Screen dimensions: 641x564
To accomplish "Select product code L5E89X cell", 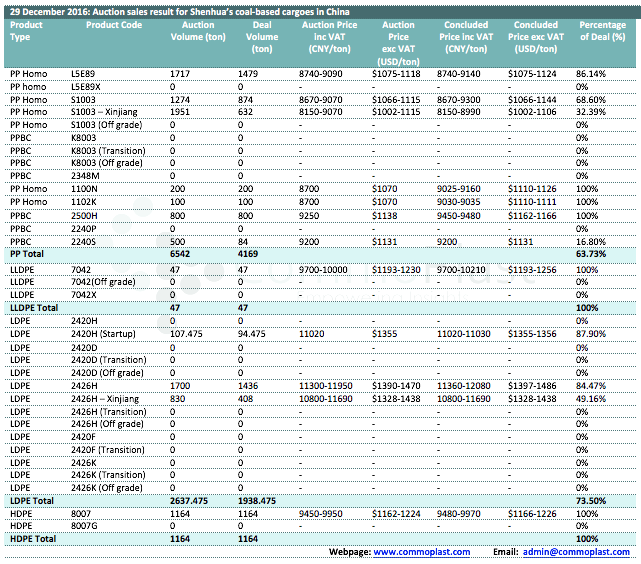I will [x=91, y=87].
